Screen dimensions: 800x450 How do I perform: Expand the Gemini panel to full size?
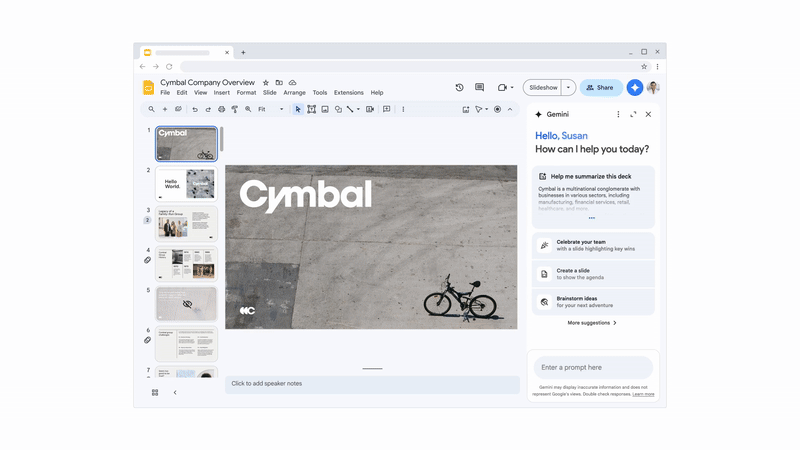pos(633,114)
